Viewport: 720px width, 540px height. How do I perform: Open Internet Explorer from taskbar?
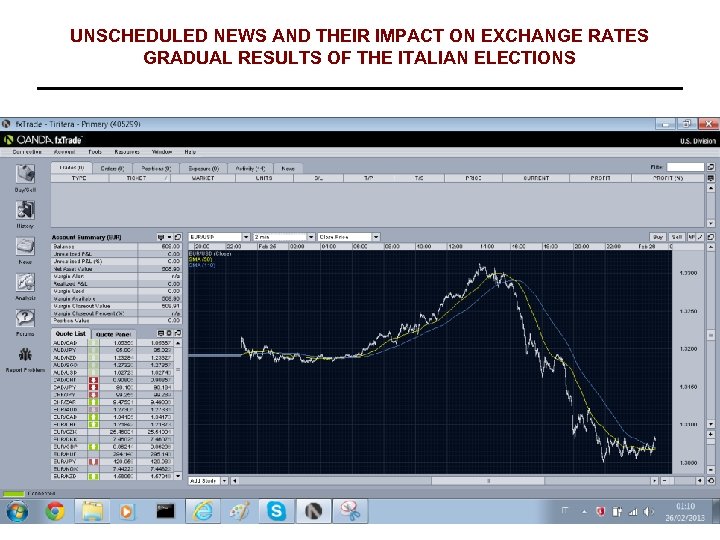coord(202,511)
